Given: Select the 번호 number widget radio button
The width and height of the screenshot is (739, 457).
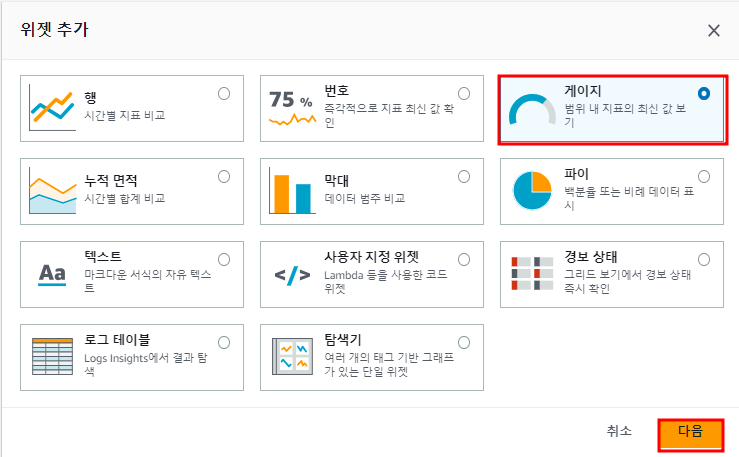Looking at the screenshot, I should tap(464, 94).
